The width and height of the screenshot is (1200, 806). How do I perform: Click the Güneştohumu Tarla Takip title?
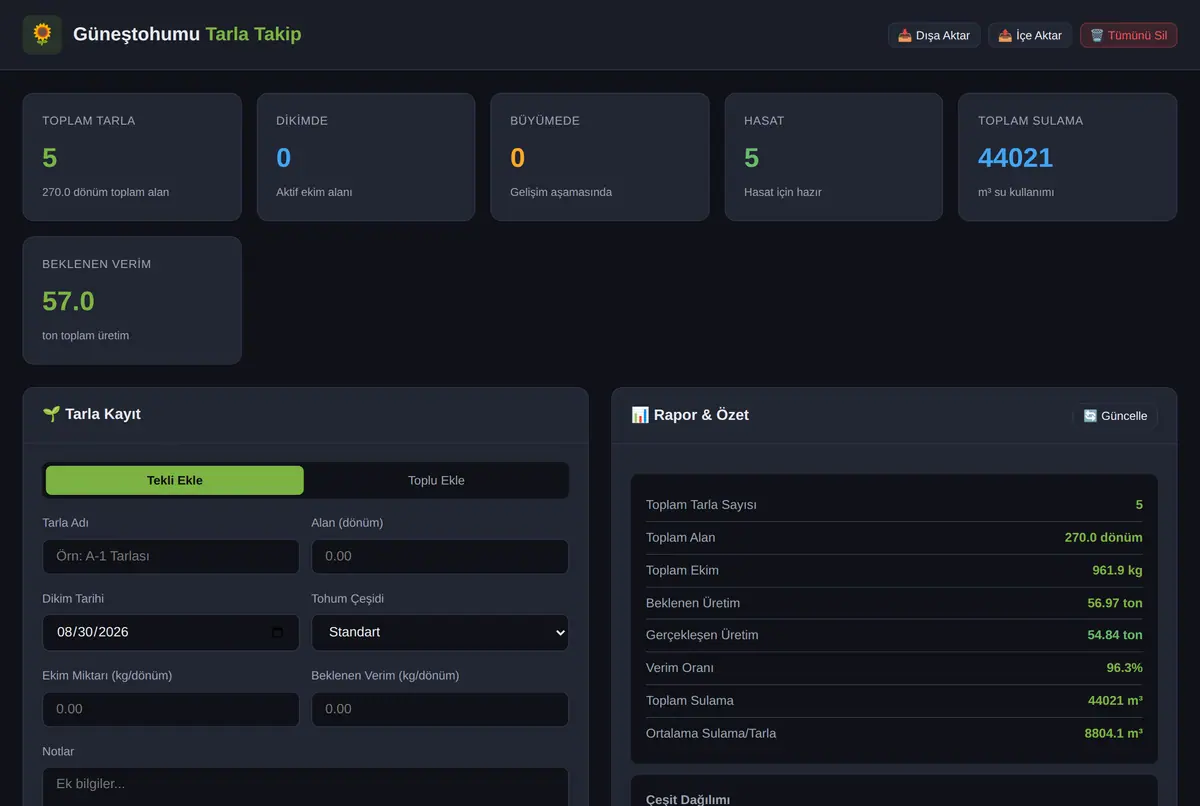(187, 34)
